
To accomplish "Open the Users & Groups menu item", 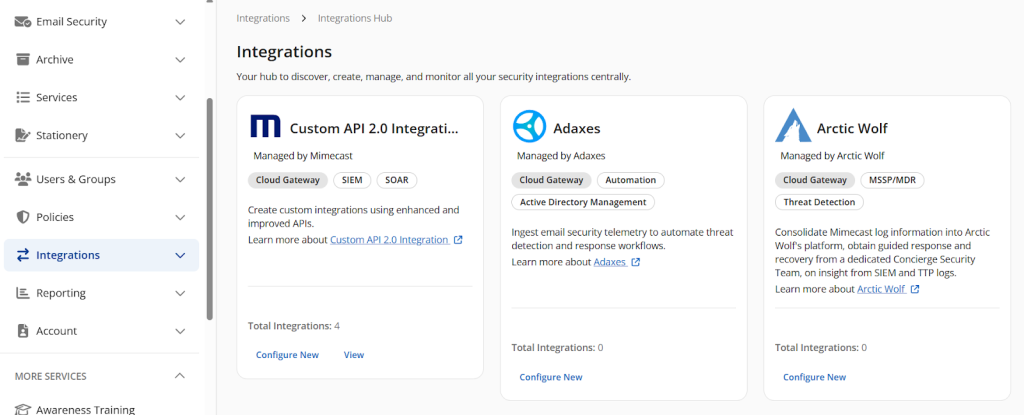I will pyautogui.click(x=101, y=179).
